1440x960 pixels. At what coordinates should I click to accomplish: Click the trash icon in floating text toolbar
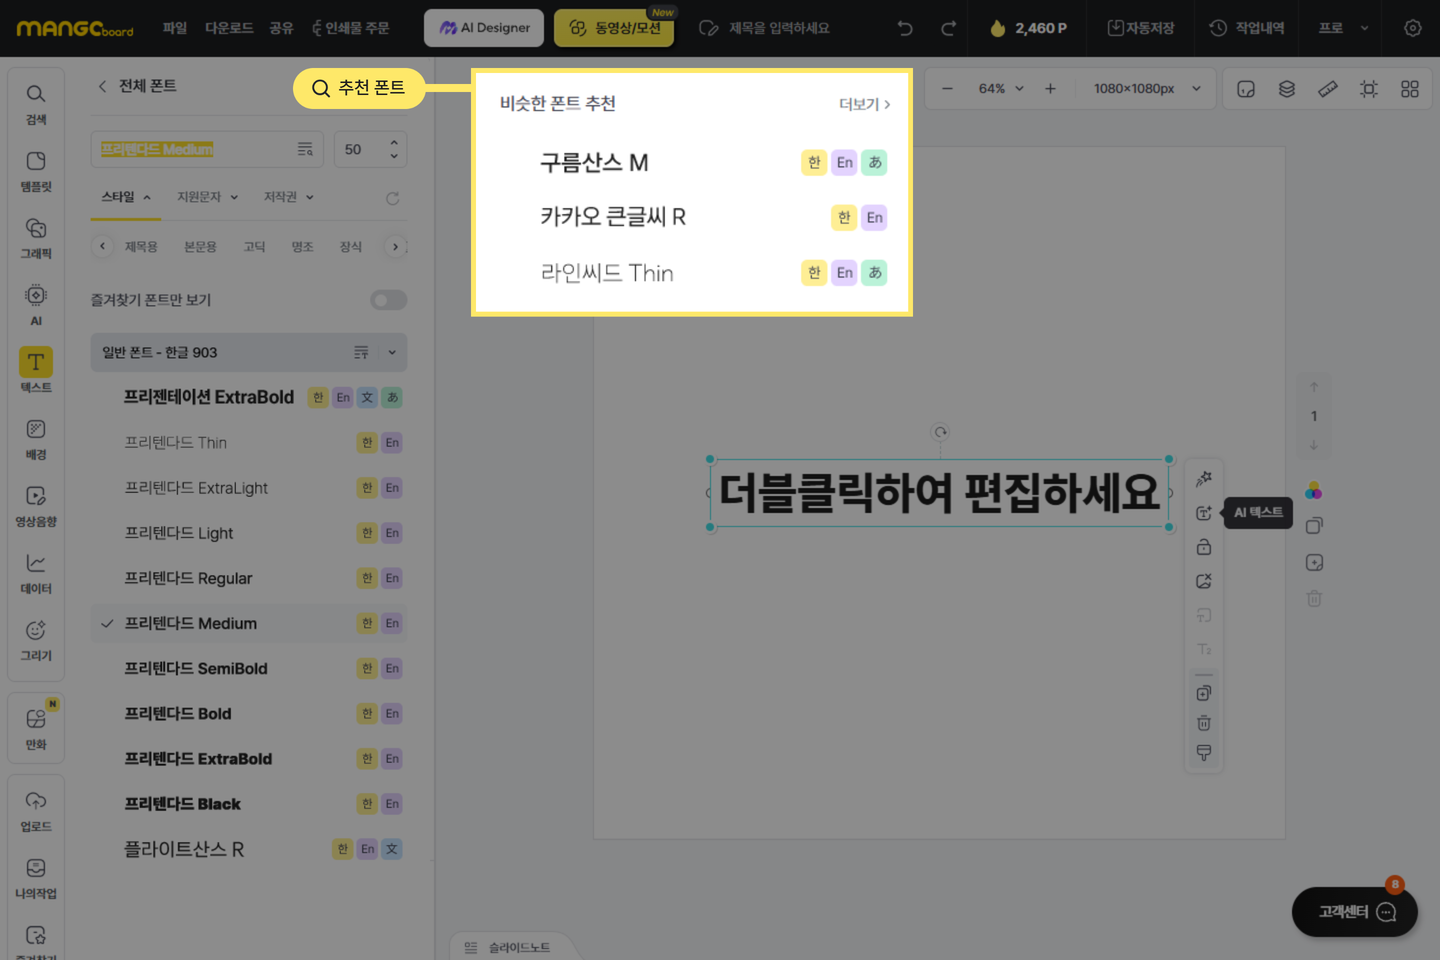(x=1204, y=723)
